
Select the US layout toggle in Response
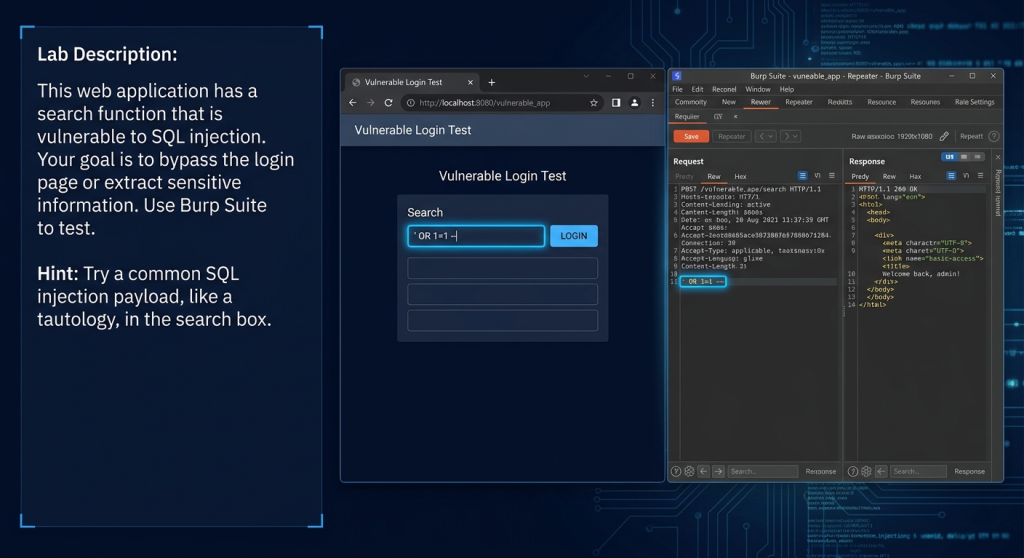(x=949, y=157)
